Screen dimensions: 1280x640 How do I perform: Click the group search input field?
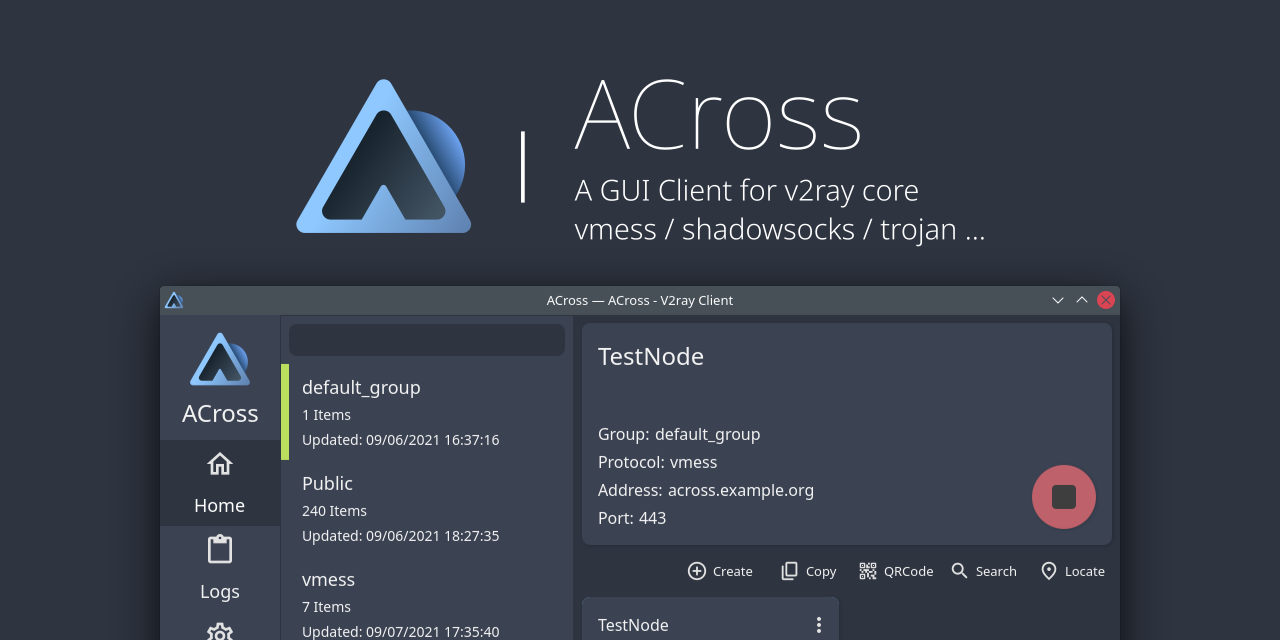tap(427, 340)
